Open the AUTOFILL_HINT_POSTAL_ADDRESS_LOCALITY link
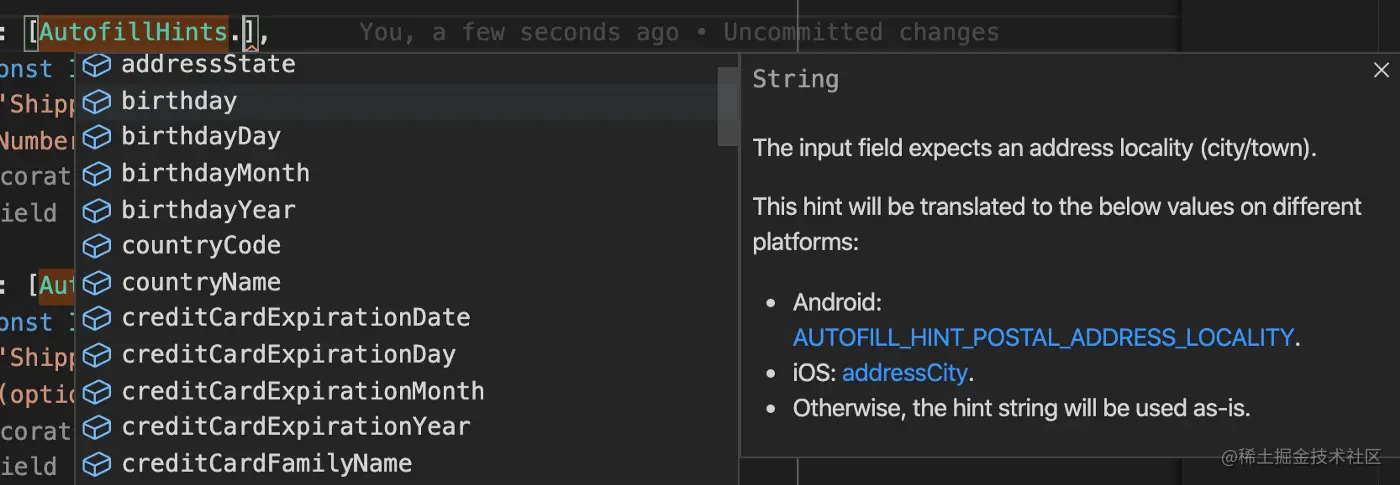This screenshot has width=1400, height=485. [1043, 338]
